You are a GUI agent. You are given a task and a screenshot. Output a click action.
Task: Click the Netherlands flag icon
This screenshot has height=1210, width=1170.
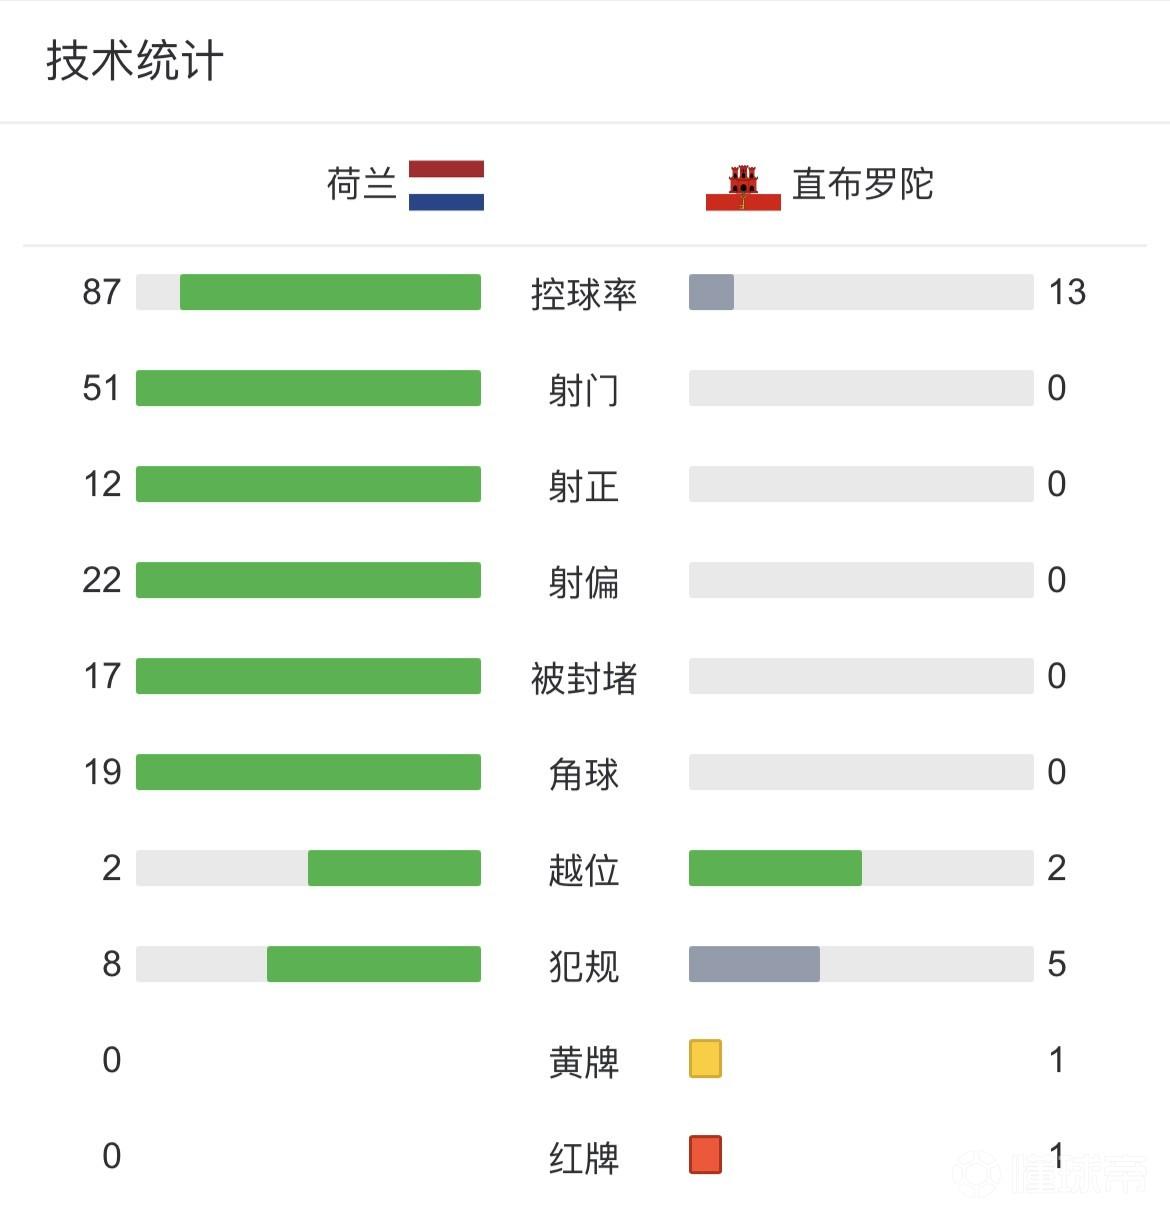click(x=446, y=185)
